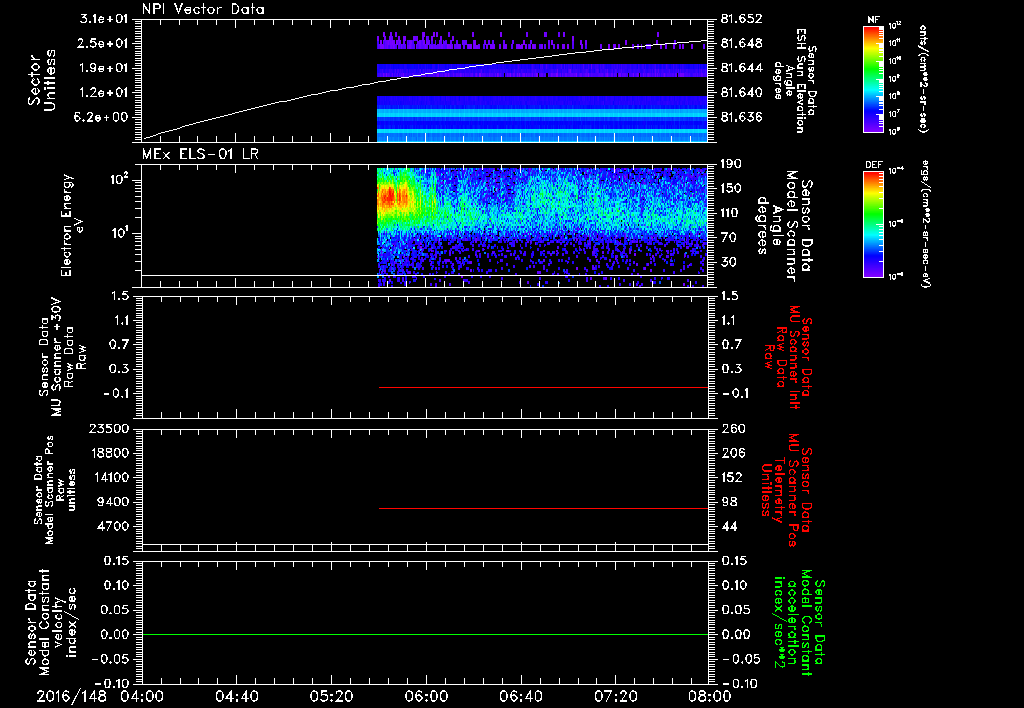The image size is (1024, 708).
Task: Click the 2016/148 date label
Action: 71,696
